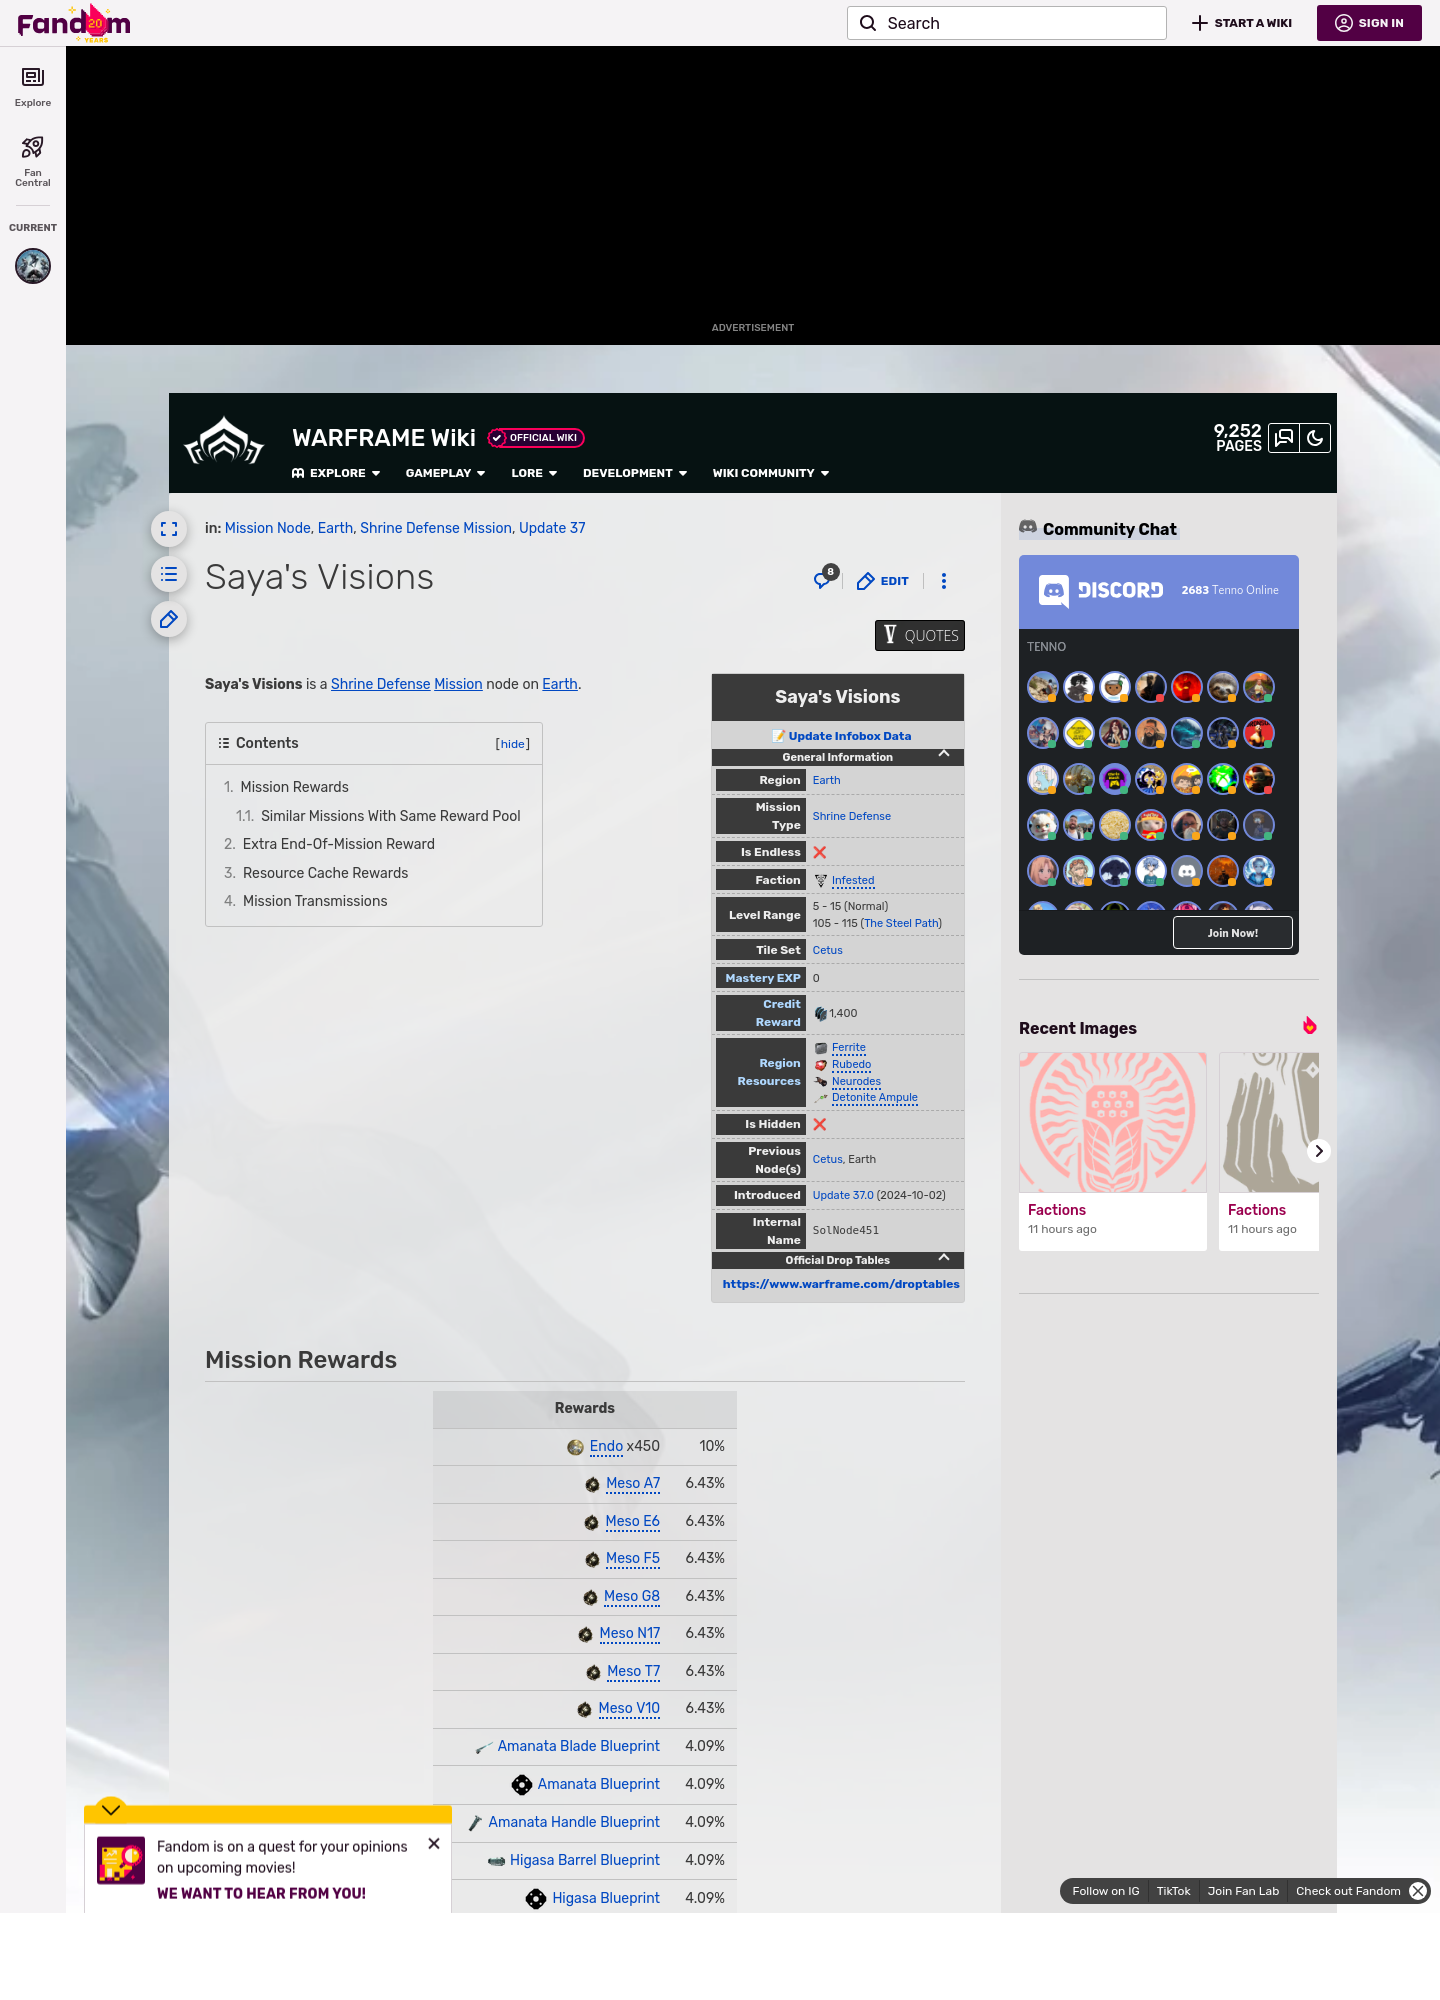
Task: Click the Ferrite resource icon
Action: point(821,1048)
